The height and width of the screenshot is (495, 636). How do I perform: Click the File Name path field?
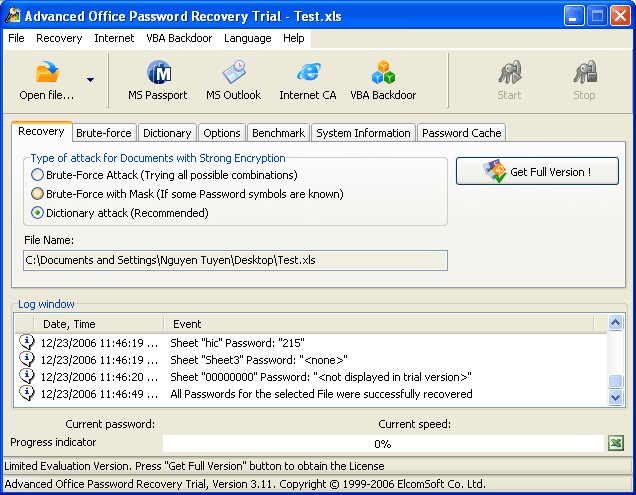pyautogui.click(x=235, y=260)
